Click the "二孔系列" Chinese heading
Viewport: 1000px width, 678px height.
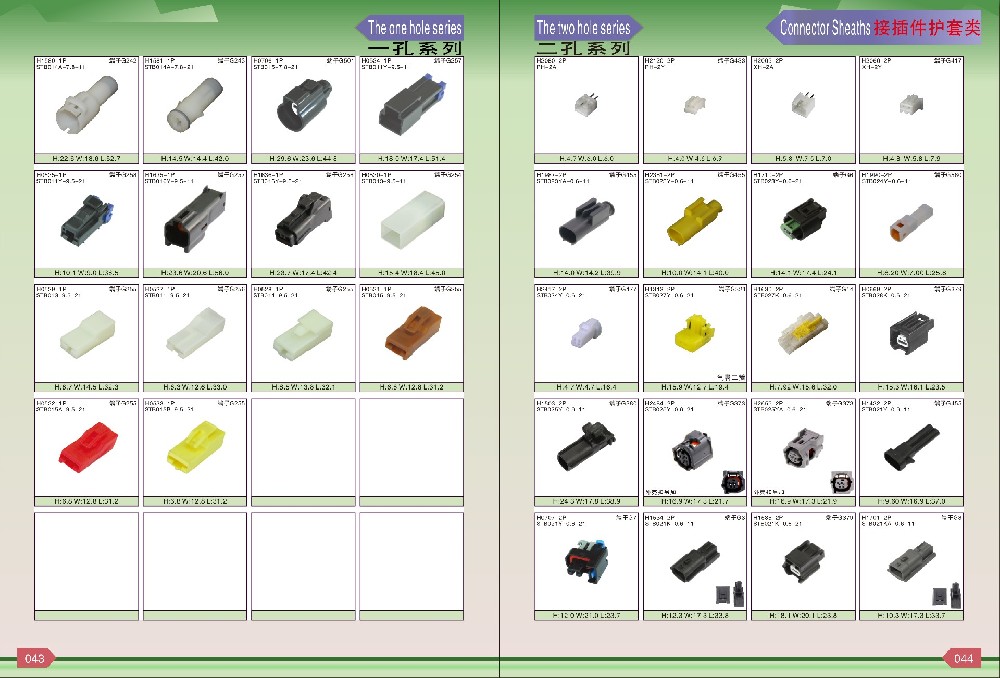coord(583,48)
